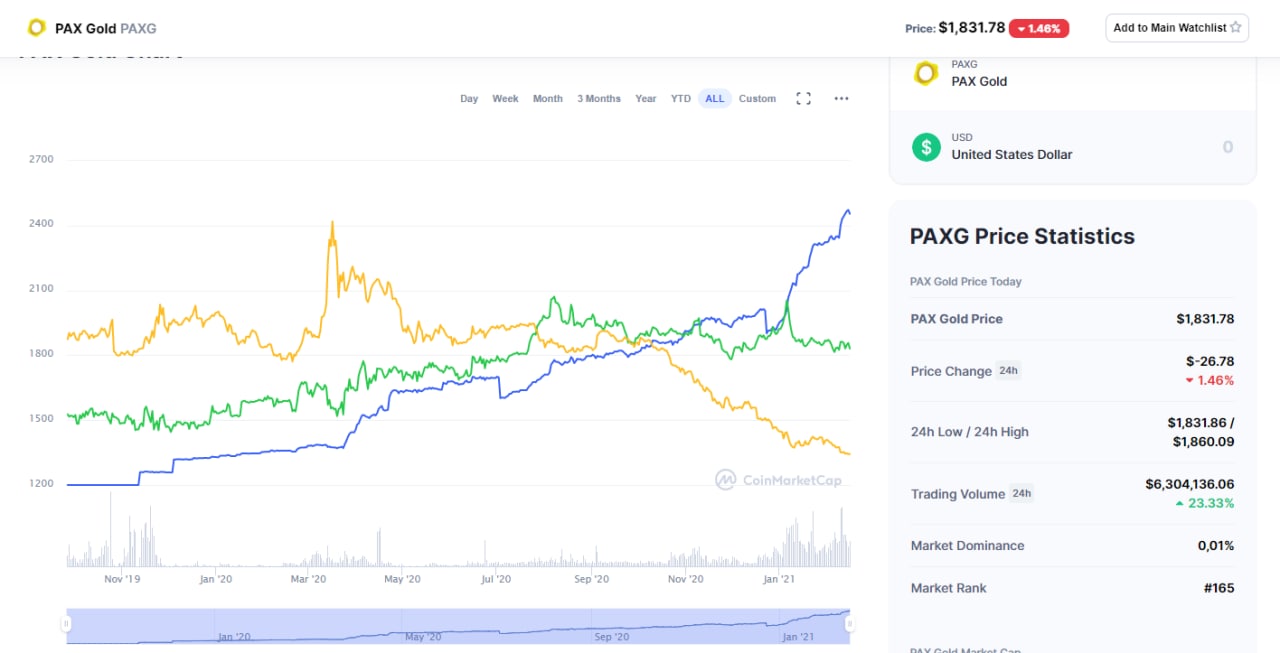
Task: Click the 24h badge next to Trading Volume
Action: pyautogui.click(x=1021, y=493)
